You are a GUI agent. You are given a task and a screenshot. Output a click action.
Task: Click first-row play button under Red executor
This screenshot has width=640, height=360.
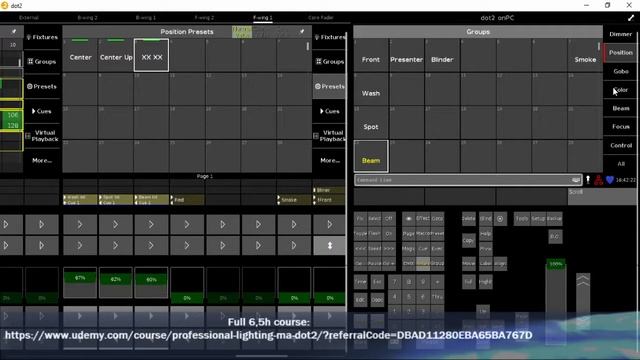coord(187,224)
